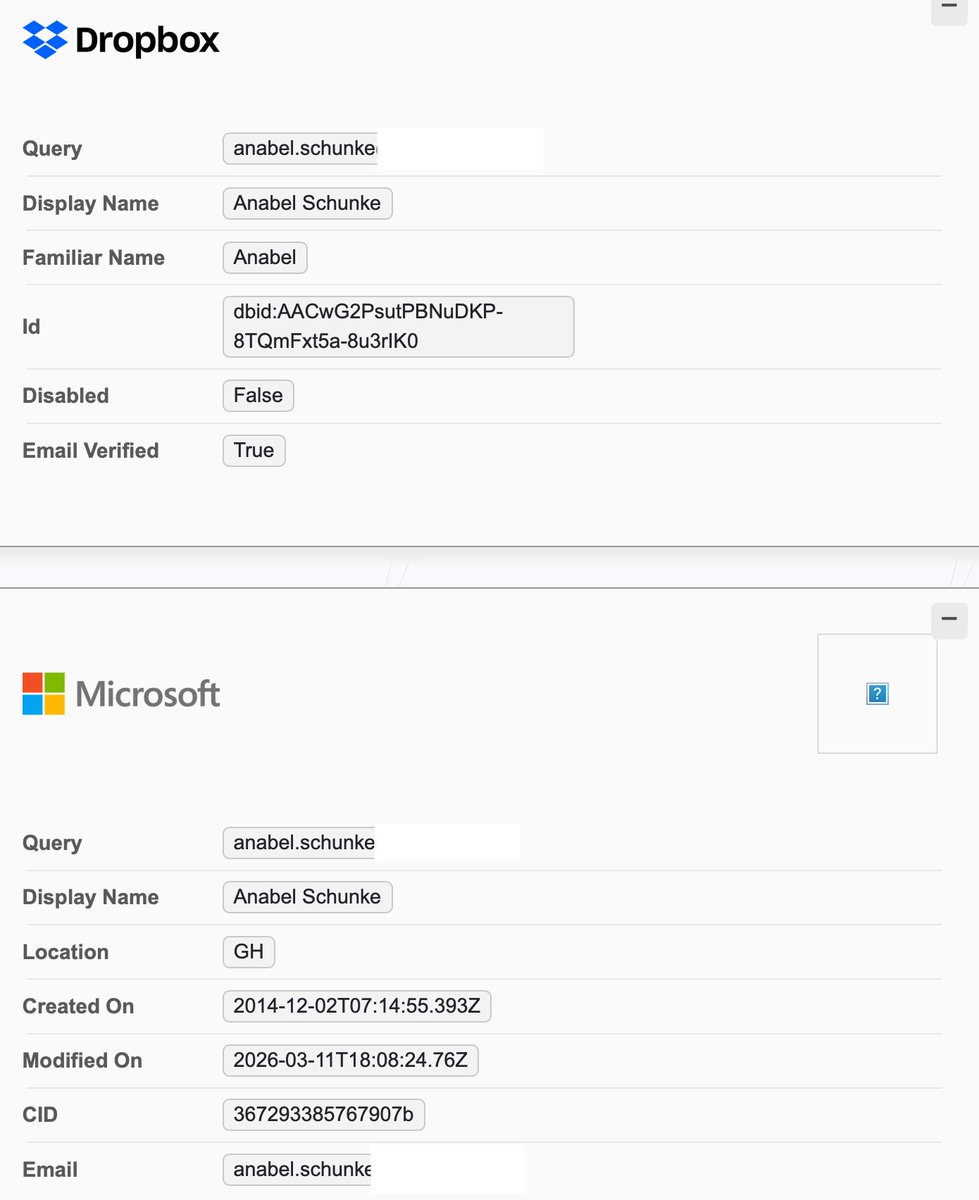
Task: Click the Dropbox logo
Action: tap(121, 40)
